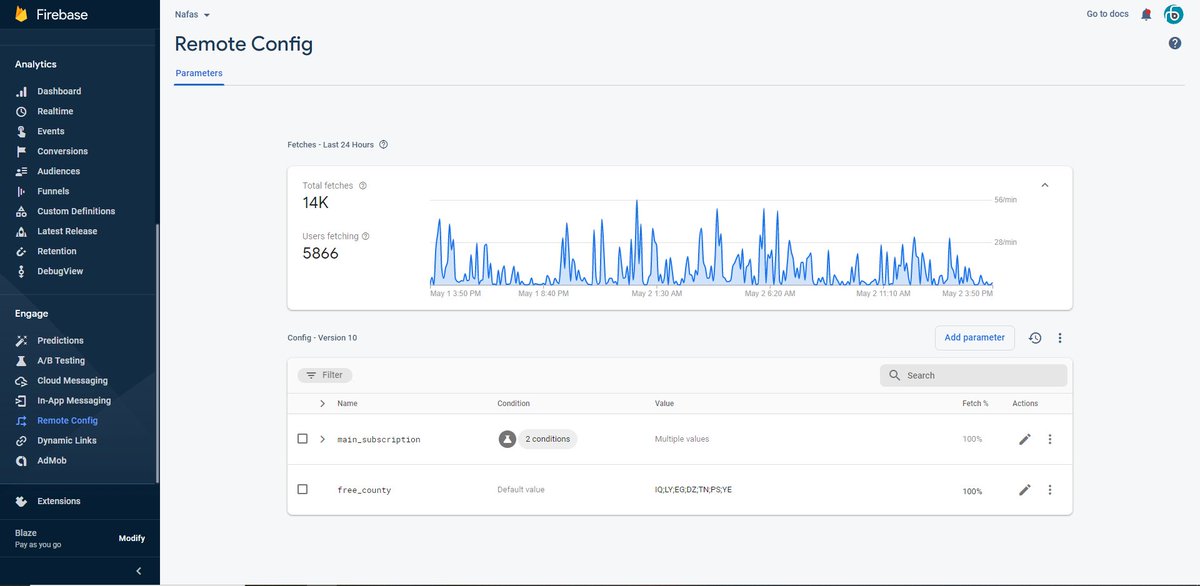Open Custom Definitions
The height and width of the screenshot is (586, 1200).
coord(76,211)
